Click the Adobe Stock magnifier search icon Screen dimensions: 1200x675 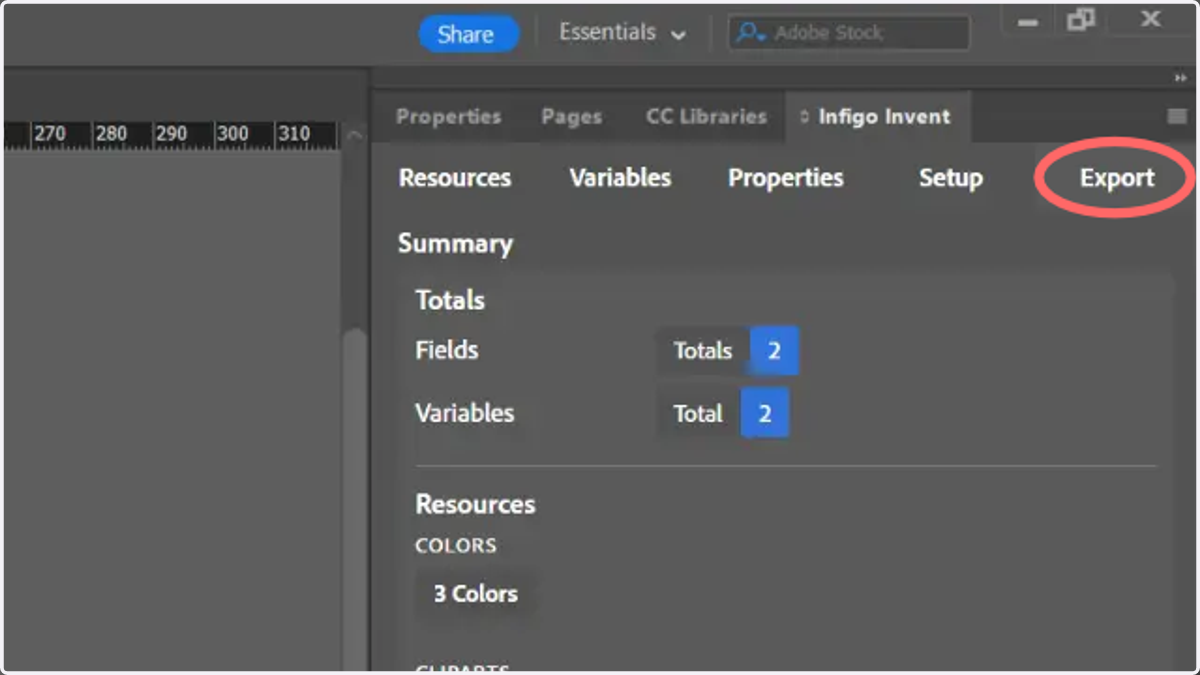(x=749, y=33)
